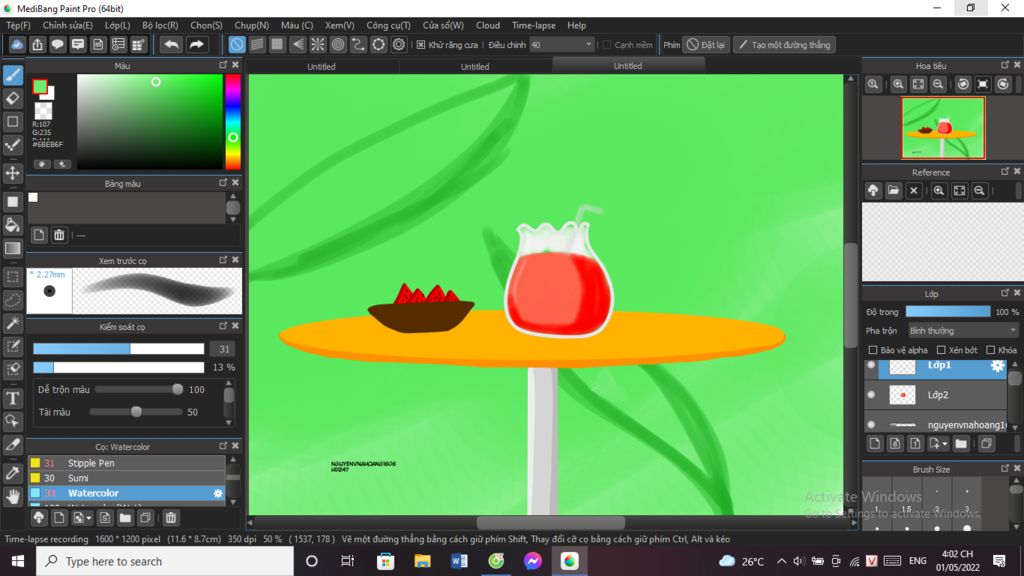The width and height of the screenshot is (1024, 576).
Task: Click the Undo arrow in toolbar
Action: tap(171, 44)
